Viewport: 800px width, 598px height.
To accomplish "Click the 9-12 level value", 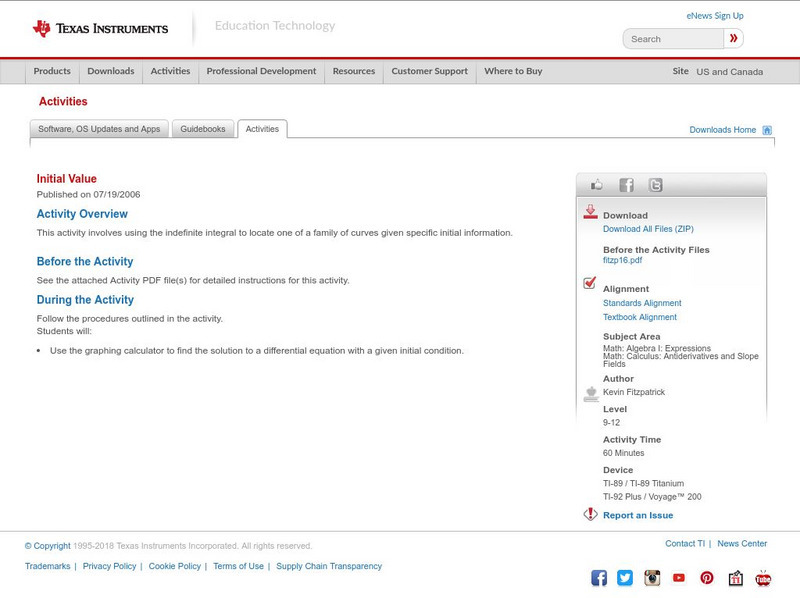I will pyautogui.click(x=611, y=422).
